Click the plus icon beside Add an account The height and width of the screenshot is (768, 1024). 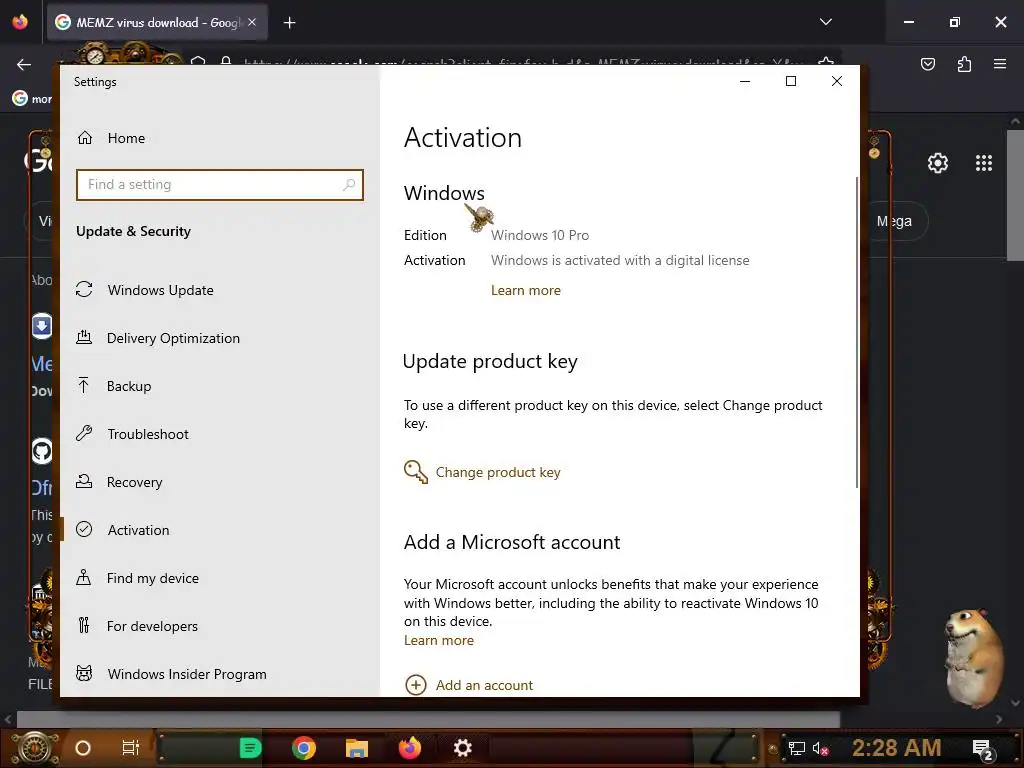416,685
